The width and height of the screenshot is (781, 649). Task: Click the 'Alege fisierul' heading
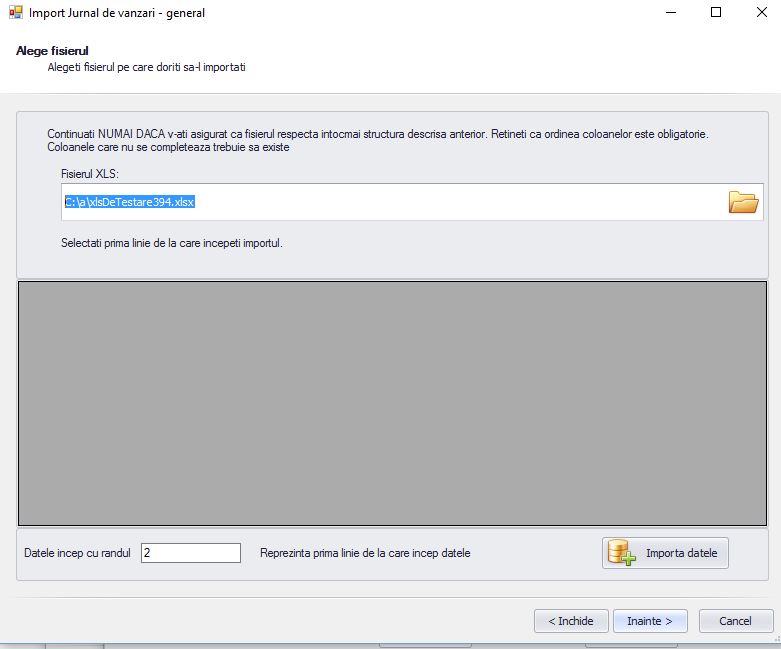click(47, 51)
